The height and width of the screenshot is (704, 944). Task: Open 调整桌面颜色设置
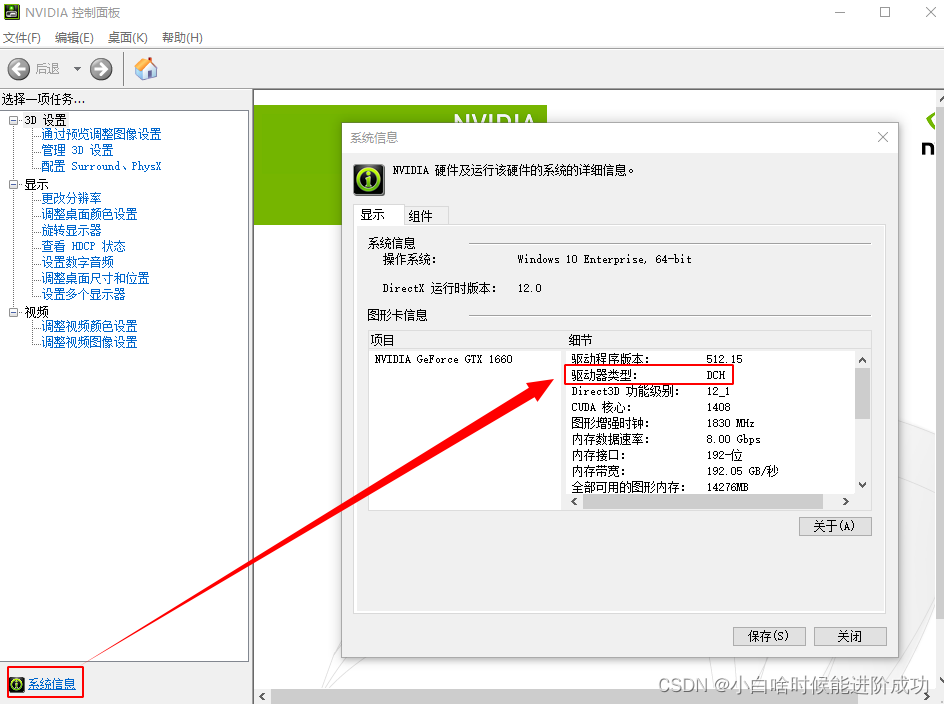point(89,214)
